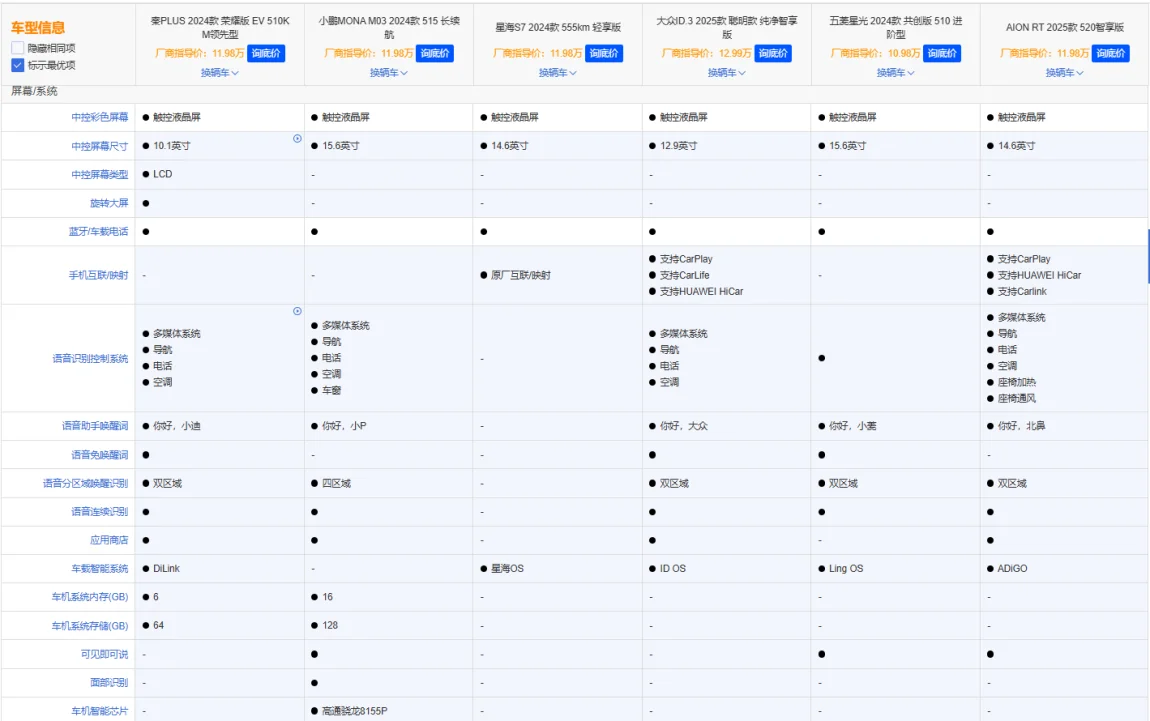Click the 语音连续识别 parameter label
Screen dimensions: 1150x721
100,512
